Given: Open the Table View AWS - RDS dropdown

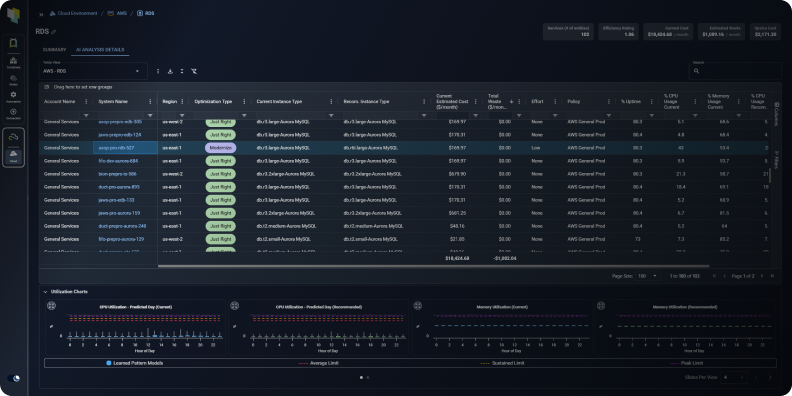Looking at the screenshot, I should 93,71.
